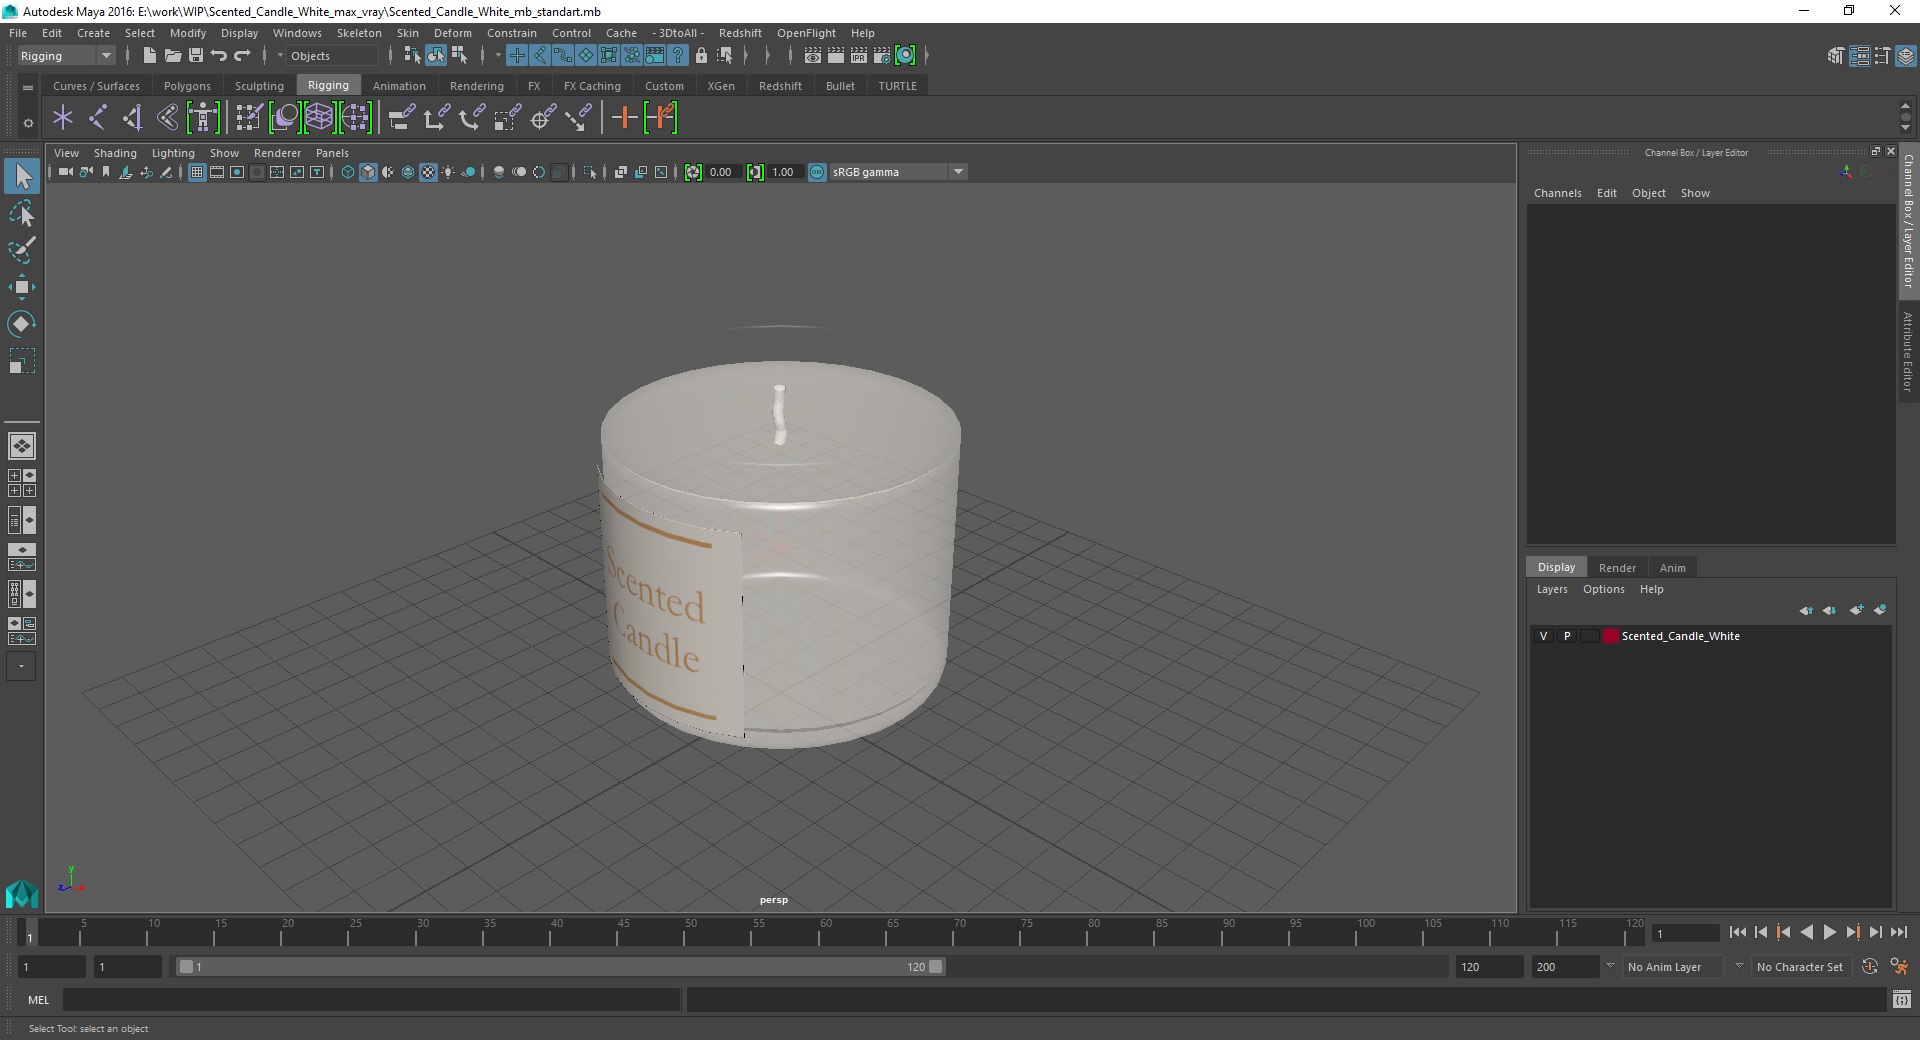This screenshot has height=1040, width=1920.
Task: Toggle viewport grid display
Action: coord(197,172)
